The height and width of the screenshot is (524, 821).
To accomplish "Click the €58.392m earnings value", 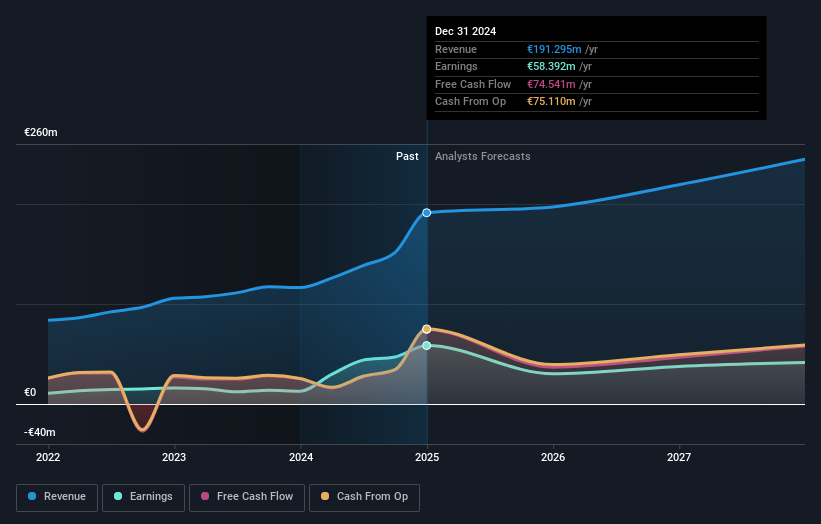I will coord(551,66).
